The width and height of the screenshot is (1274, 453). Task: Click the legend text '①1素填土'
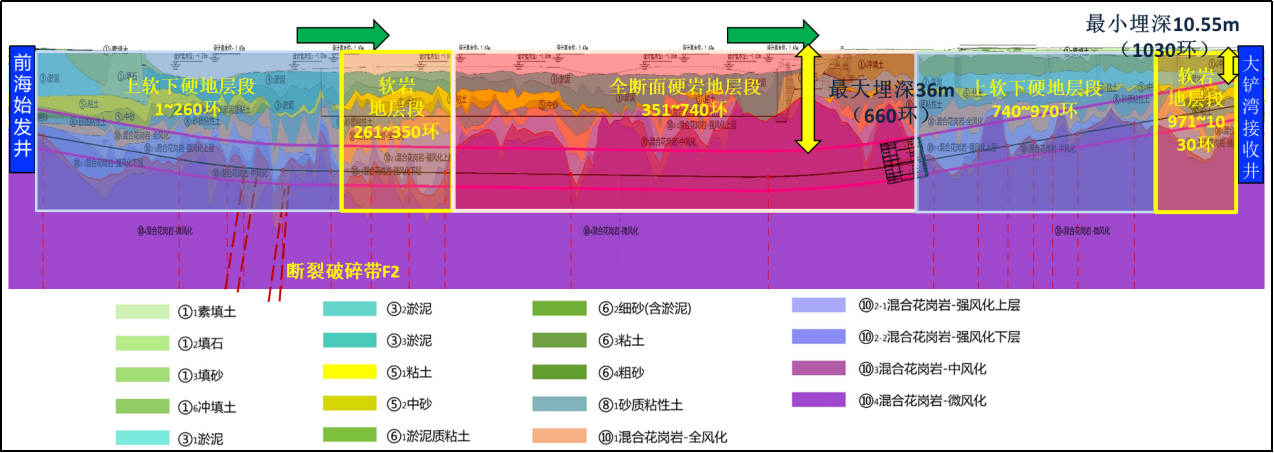tap(208, 312)
